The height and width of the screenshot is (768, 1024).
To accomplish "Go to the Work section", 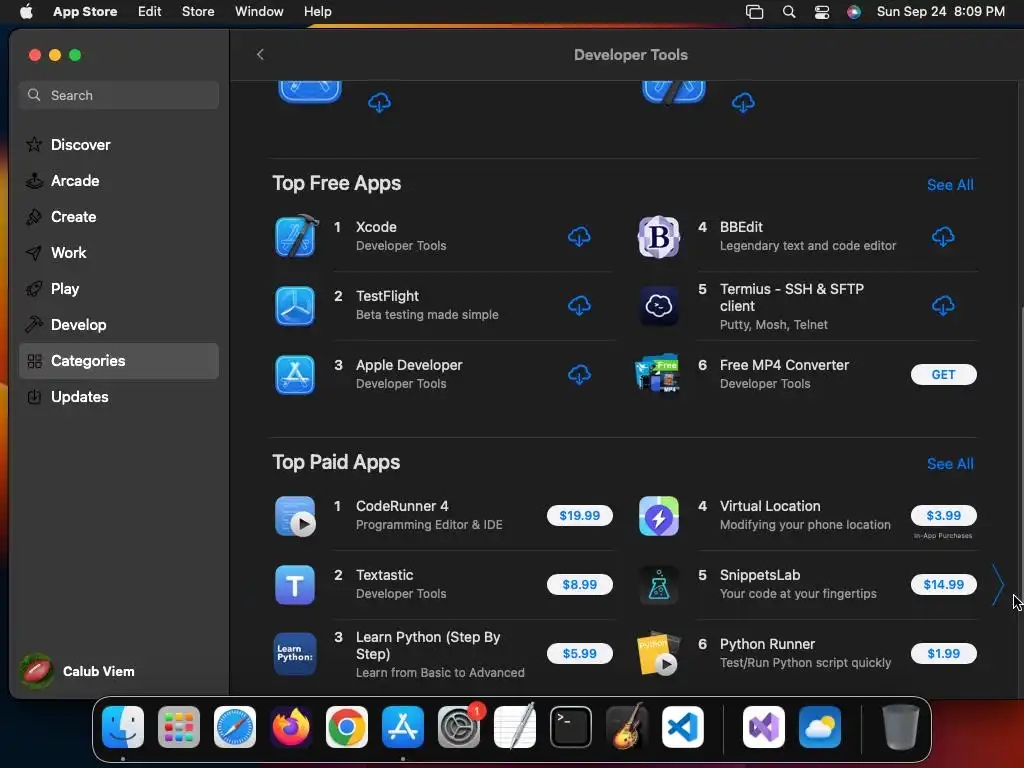I will pos(119,253).
